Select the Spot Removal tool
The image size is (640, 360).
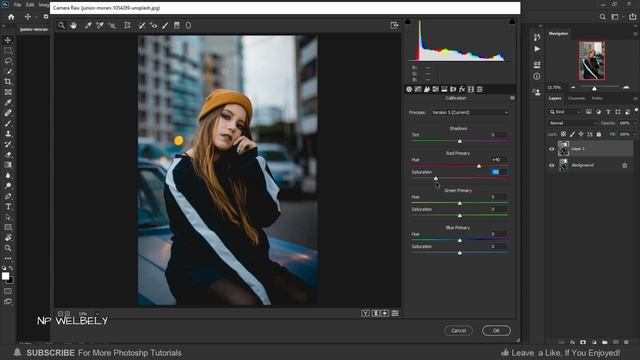pyautogui.click(x=142, y=25)
